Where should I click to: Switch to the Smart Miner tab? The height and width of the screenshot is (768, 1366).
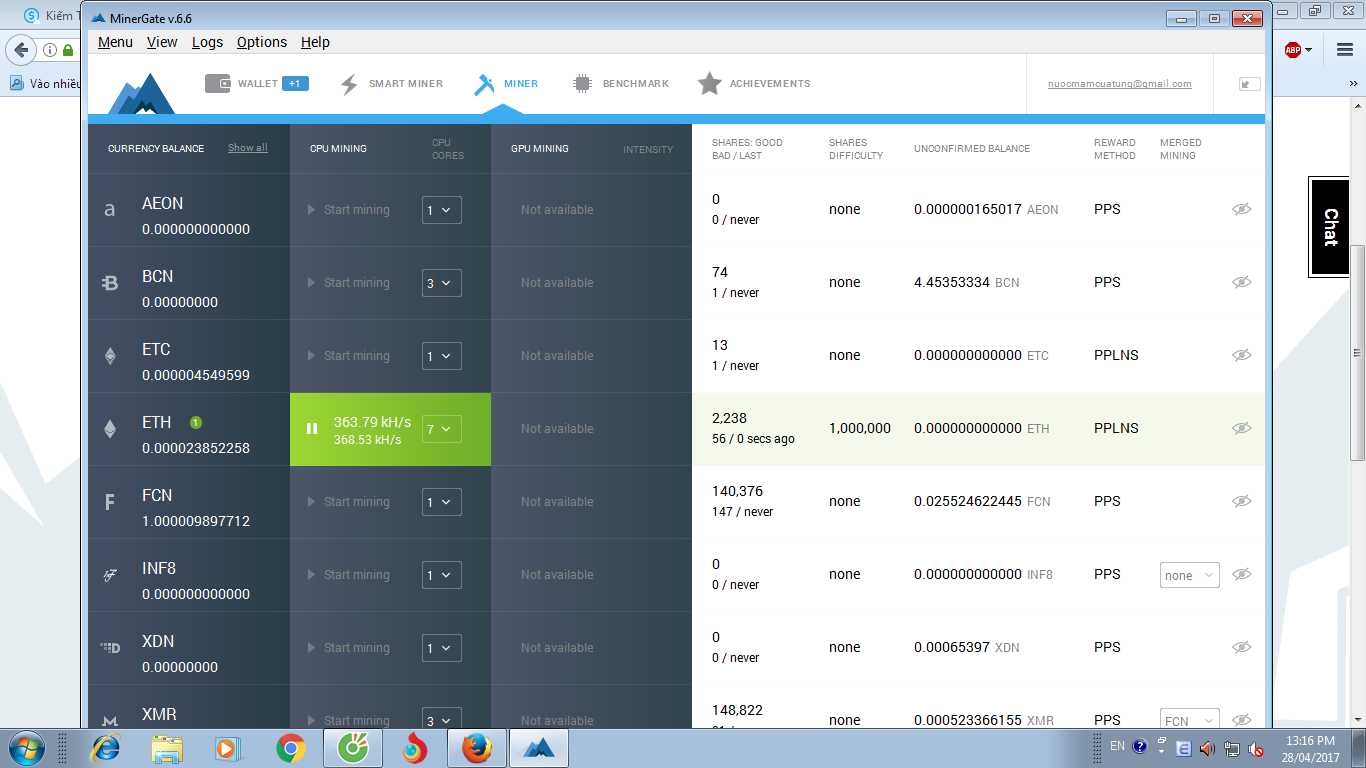tap(392, 84)
